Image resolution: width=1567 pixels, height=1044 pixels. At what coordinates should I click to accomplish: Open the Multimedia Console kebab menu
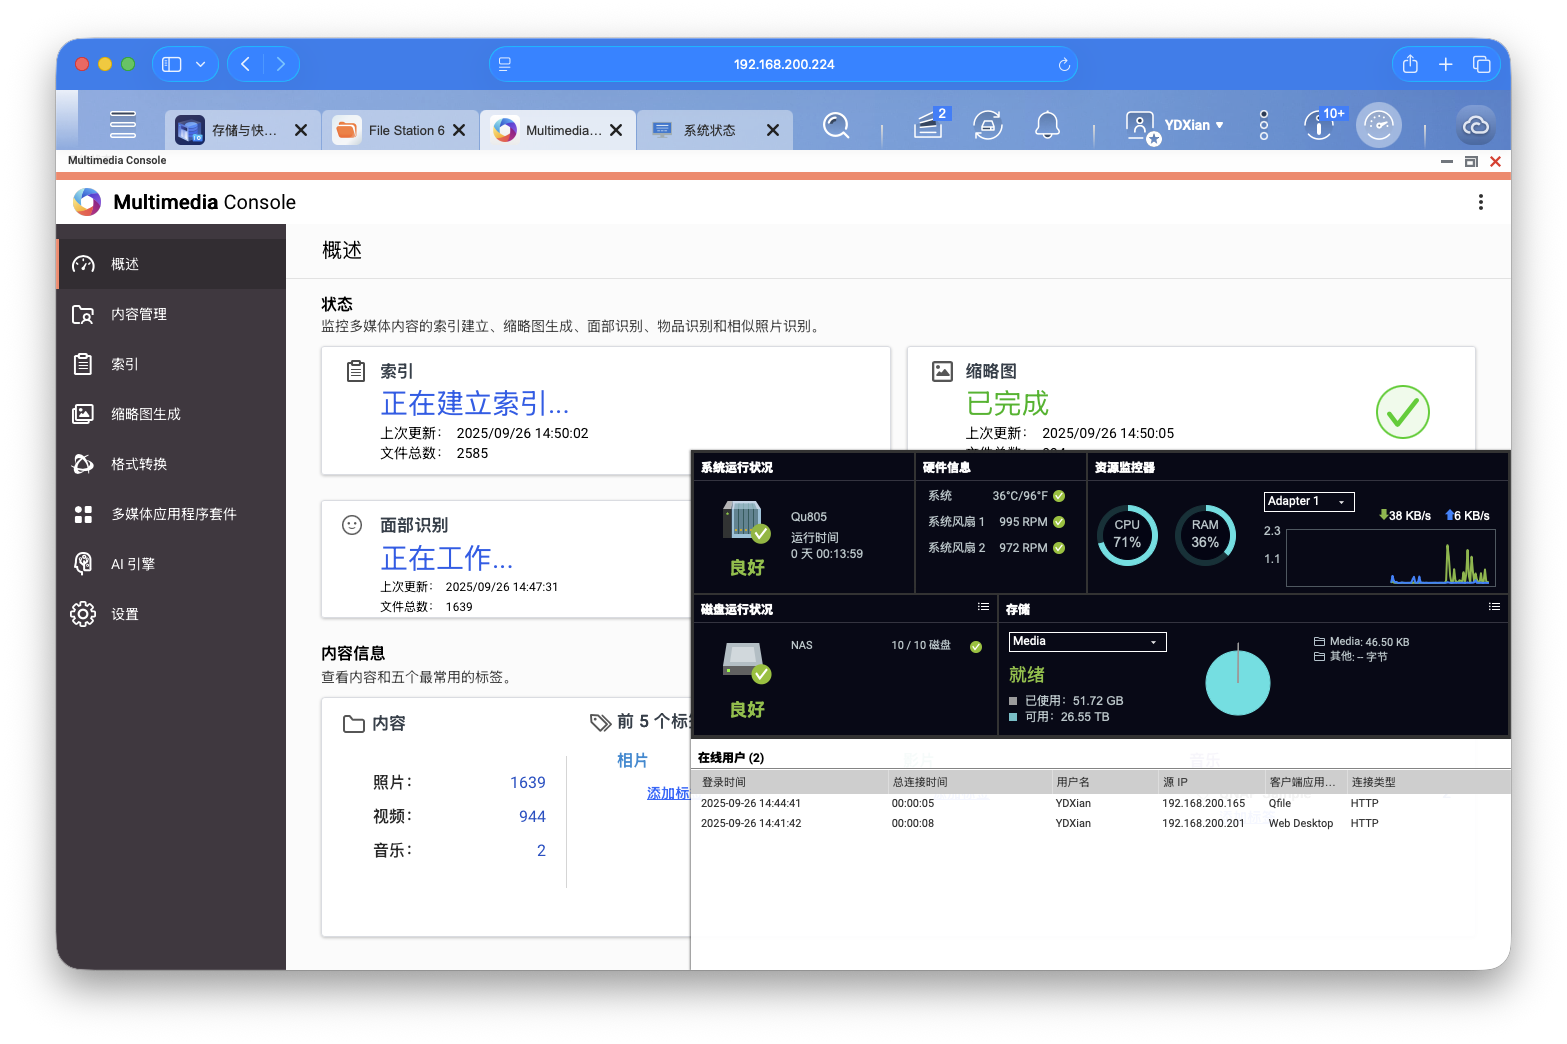(1481, 201)
